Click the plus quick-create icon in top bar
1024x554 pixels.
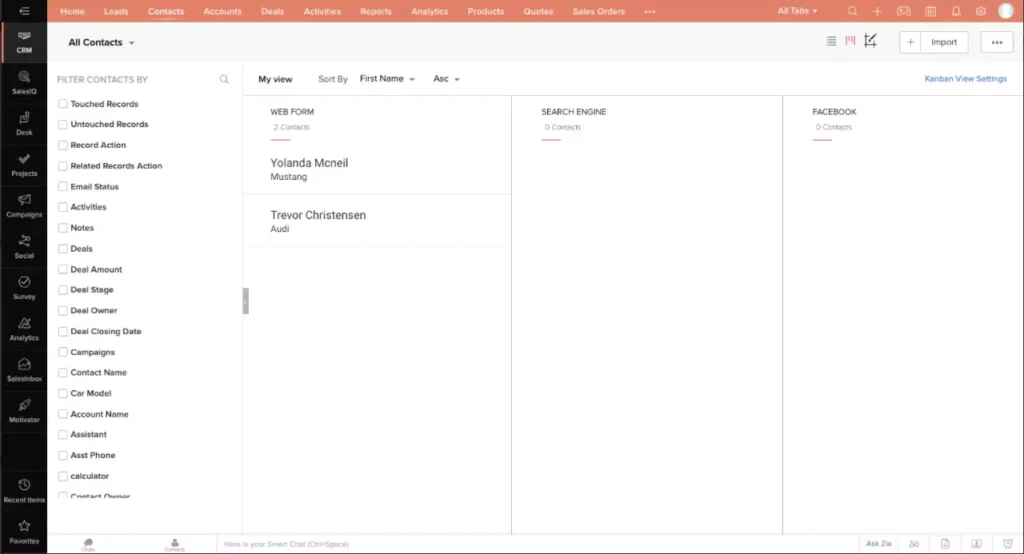pos(877,11)
